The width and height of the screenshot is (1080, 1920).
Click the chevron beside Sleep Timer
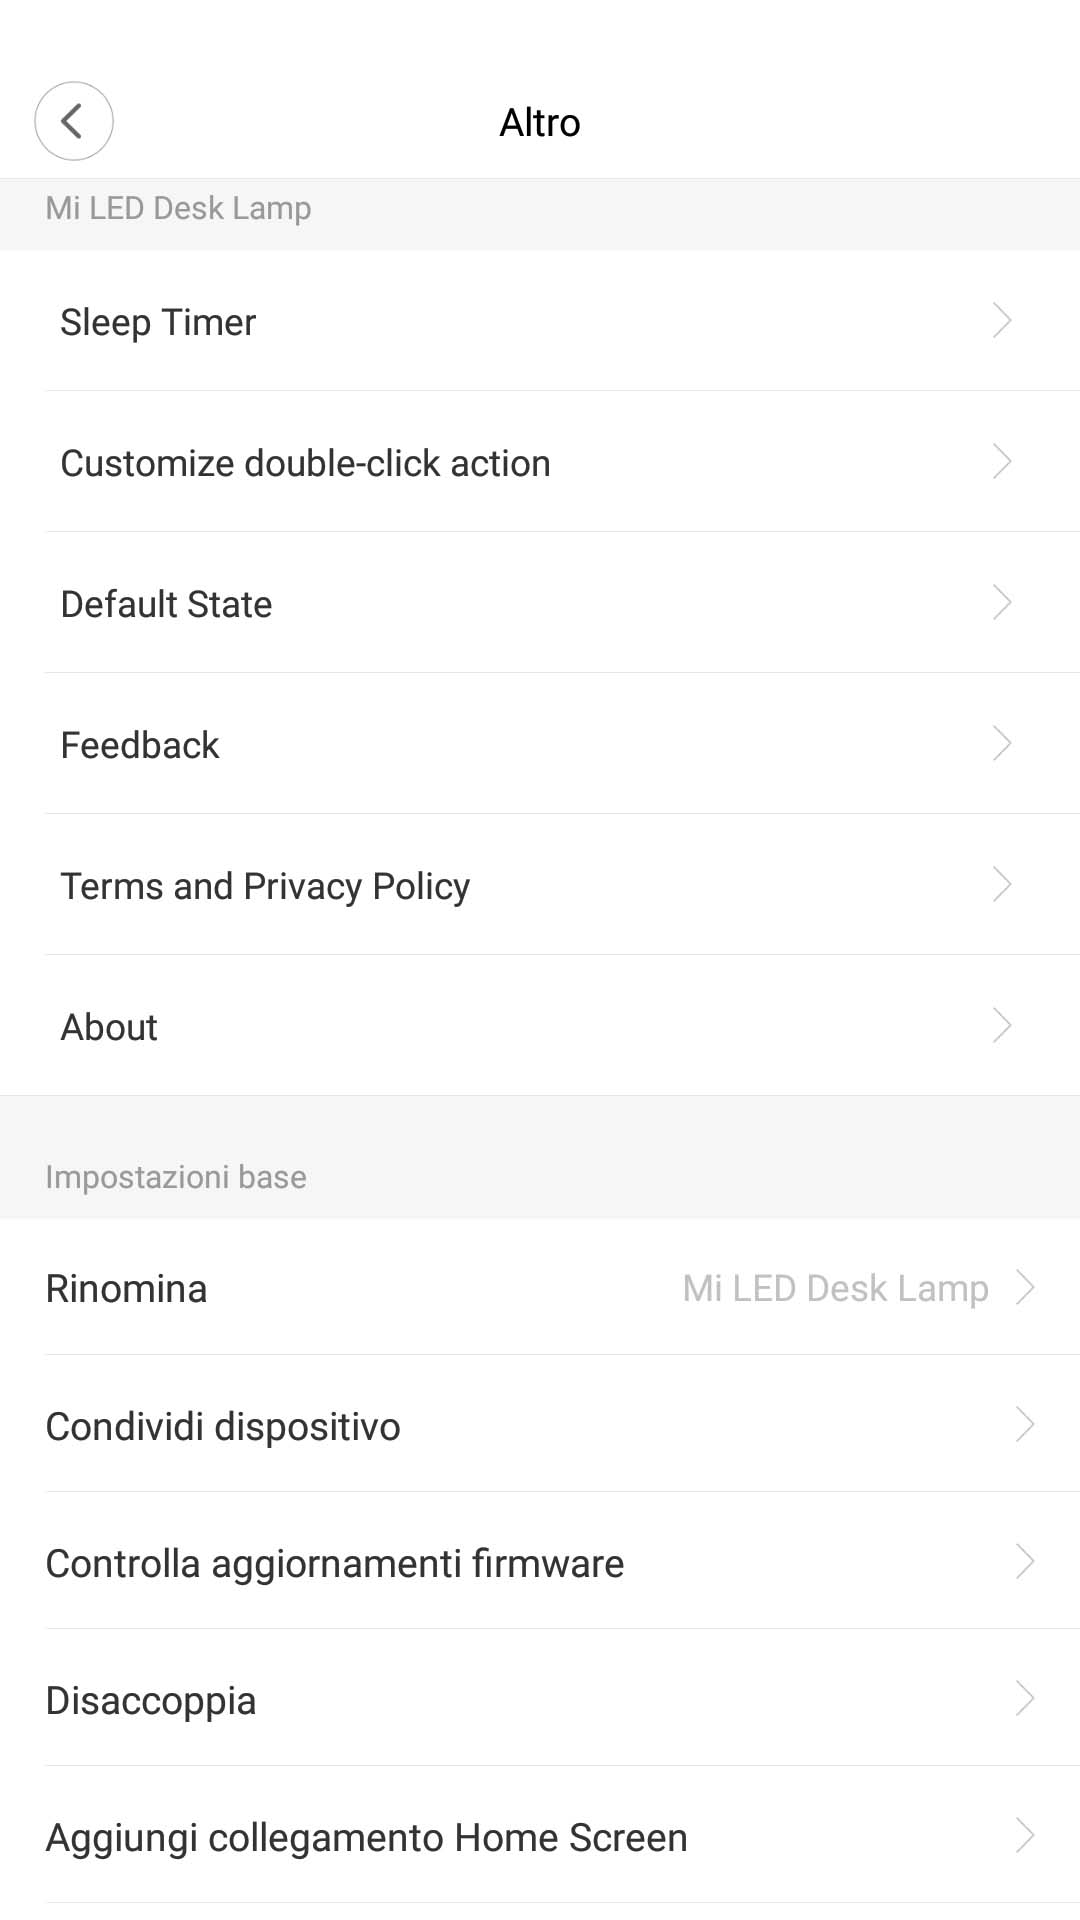coord(1002,321)
